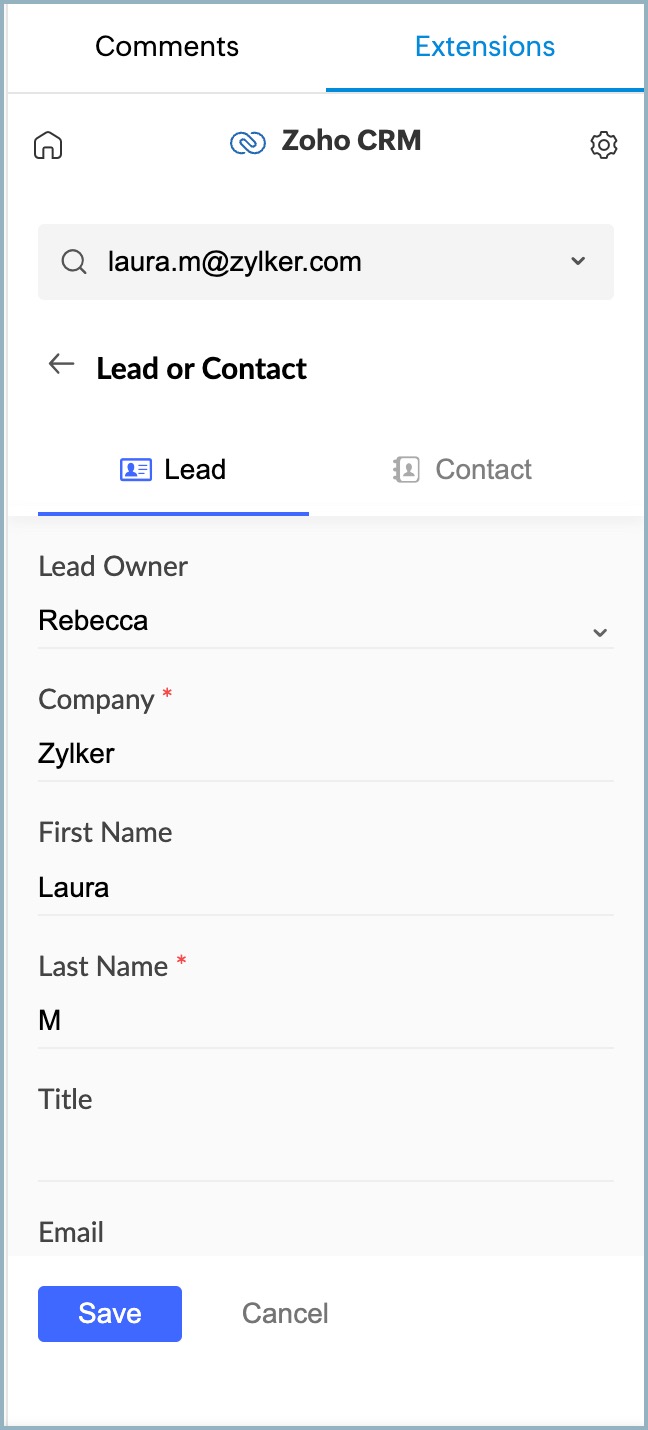Image resolution: width=648 pixels, height=1430 pixels.
Task: Click the Last Name input field
Action: (x=325, y=1021)
